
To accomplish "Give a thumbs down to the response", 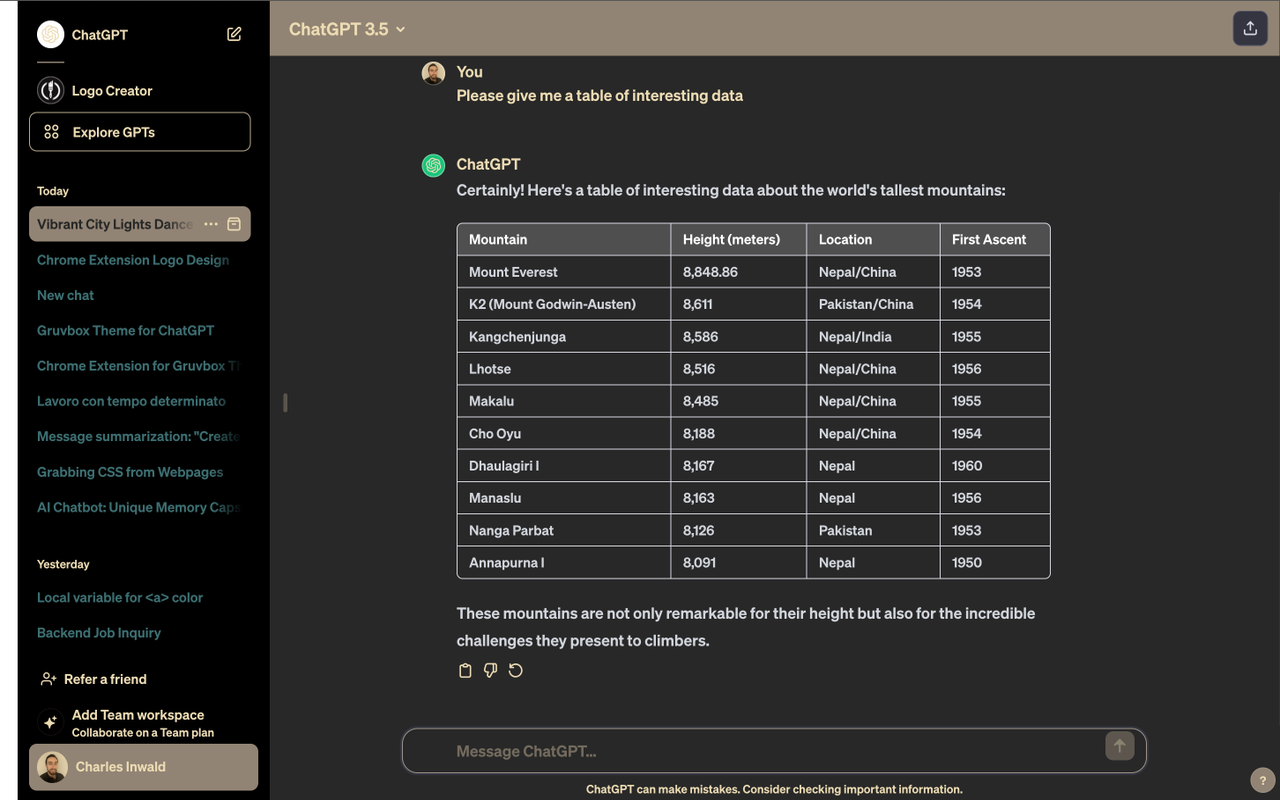I will click(x=490, y=670).
